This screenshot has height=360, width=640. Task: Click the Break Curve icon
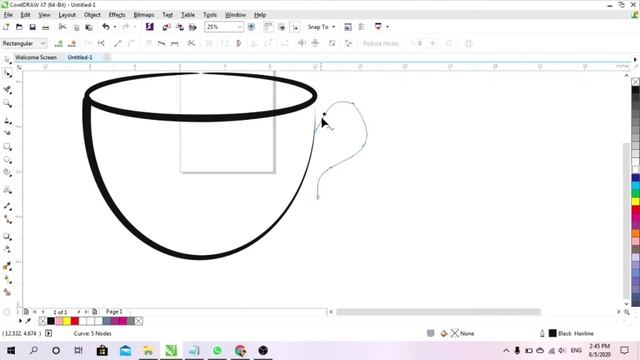(101, 43)
